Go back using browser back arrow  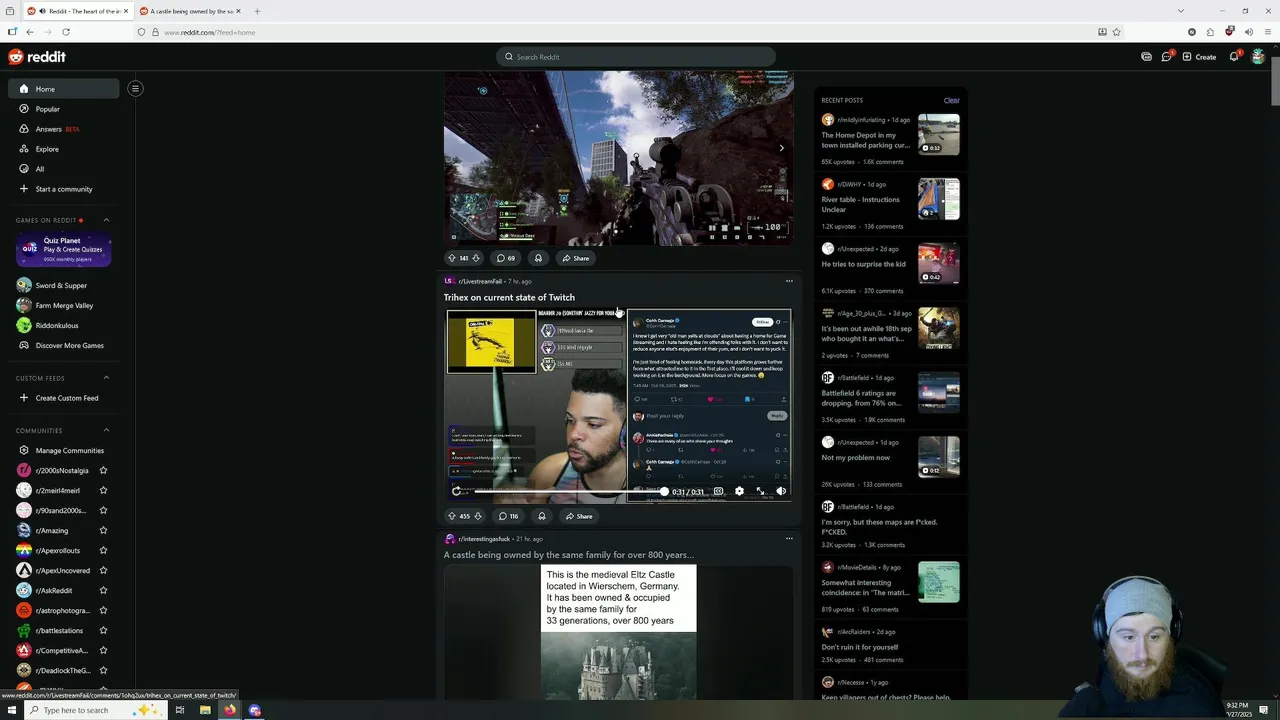click(29, 32)
